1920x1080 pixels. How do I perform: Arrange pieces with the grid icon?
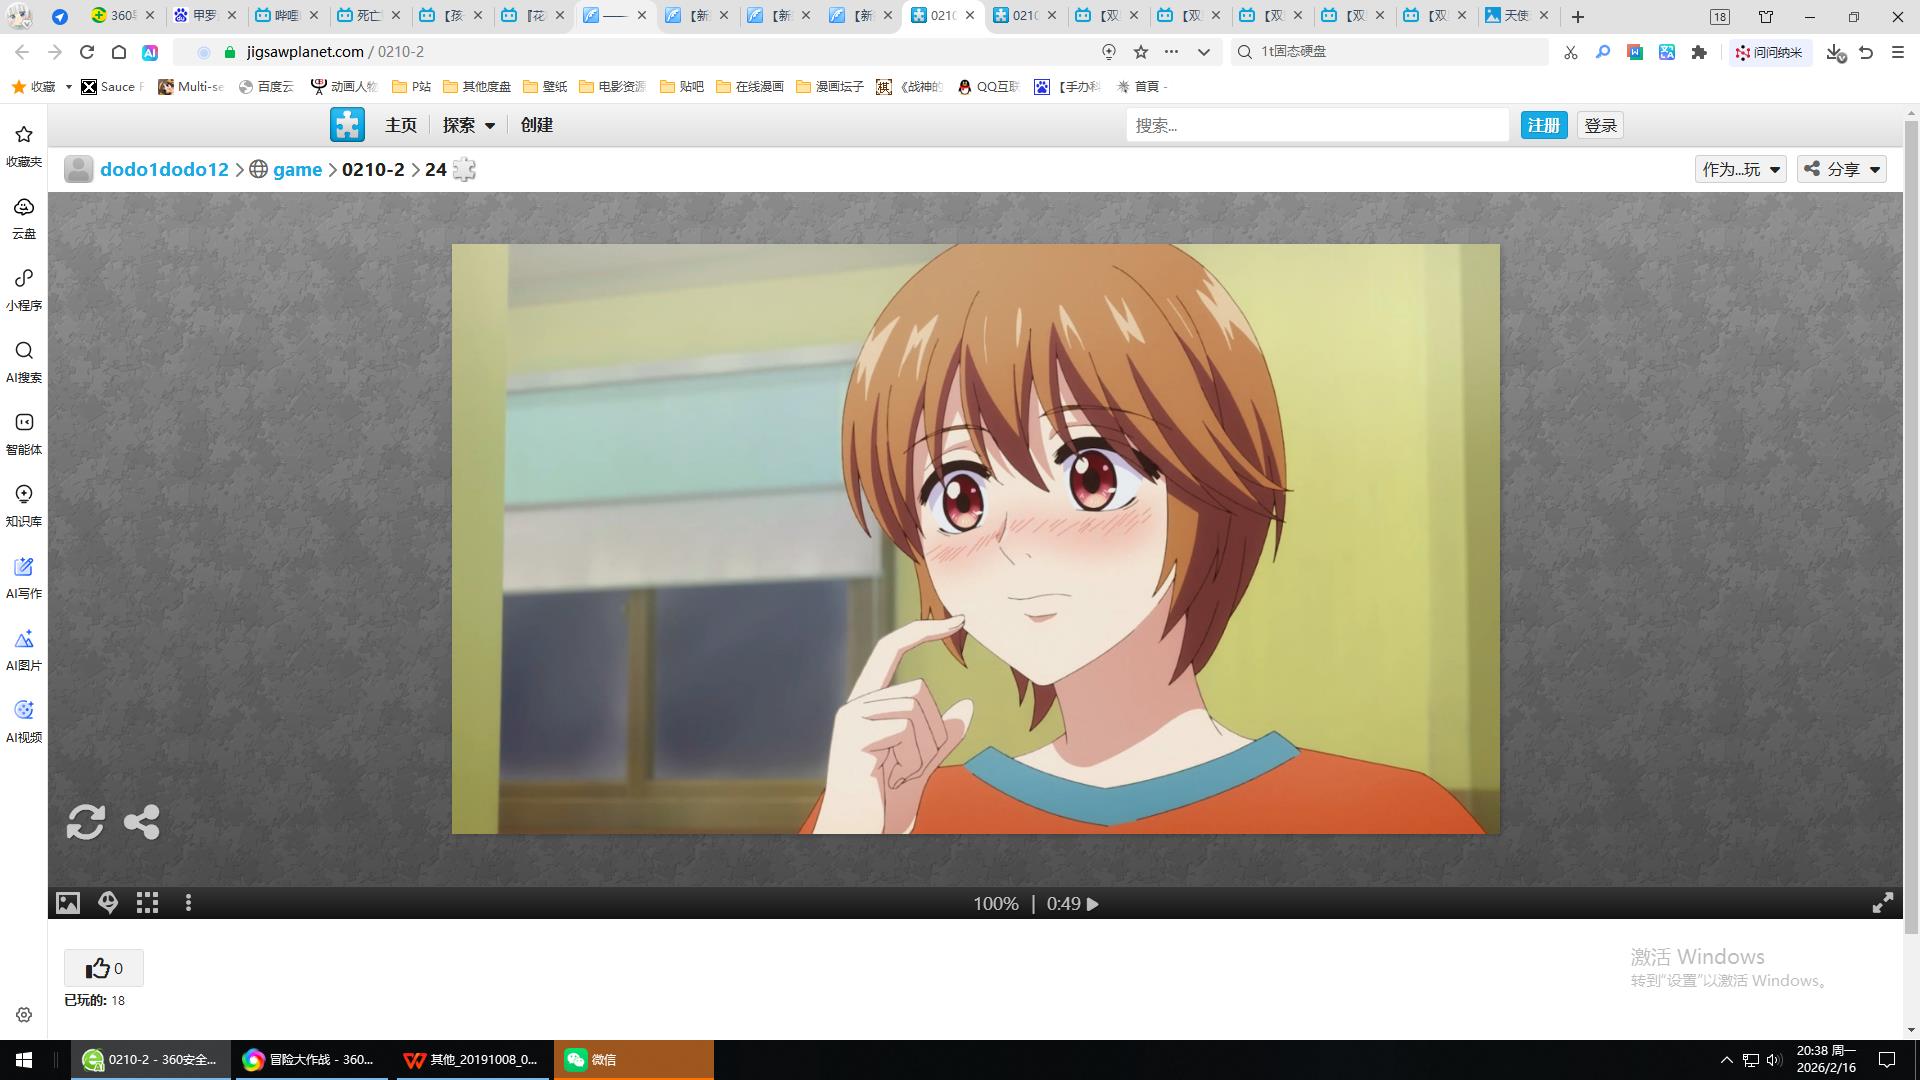pos(148,903)
